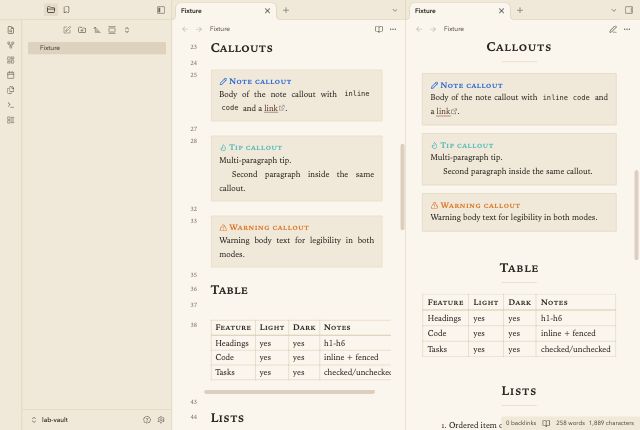This screenshot has width=640, height=430.
Task: Toggle the right sidebar
Action: (x=629, y=10)
